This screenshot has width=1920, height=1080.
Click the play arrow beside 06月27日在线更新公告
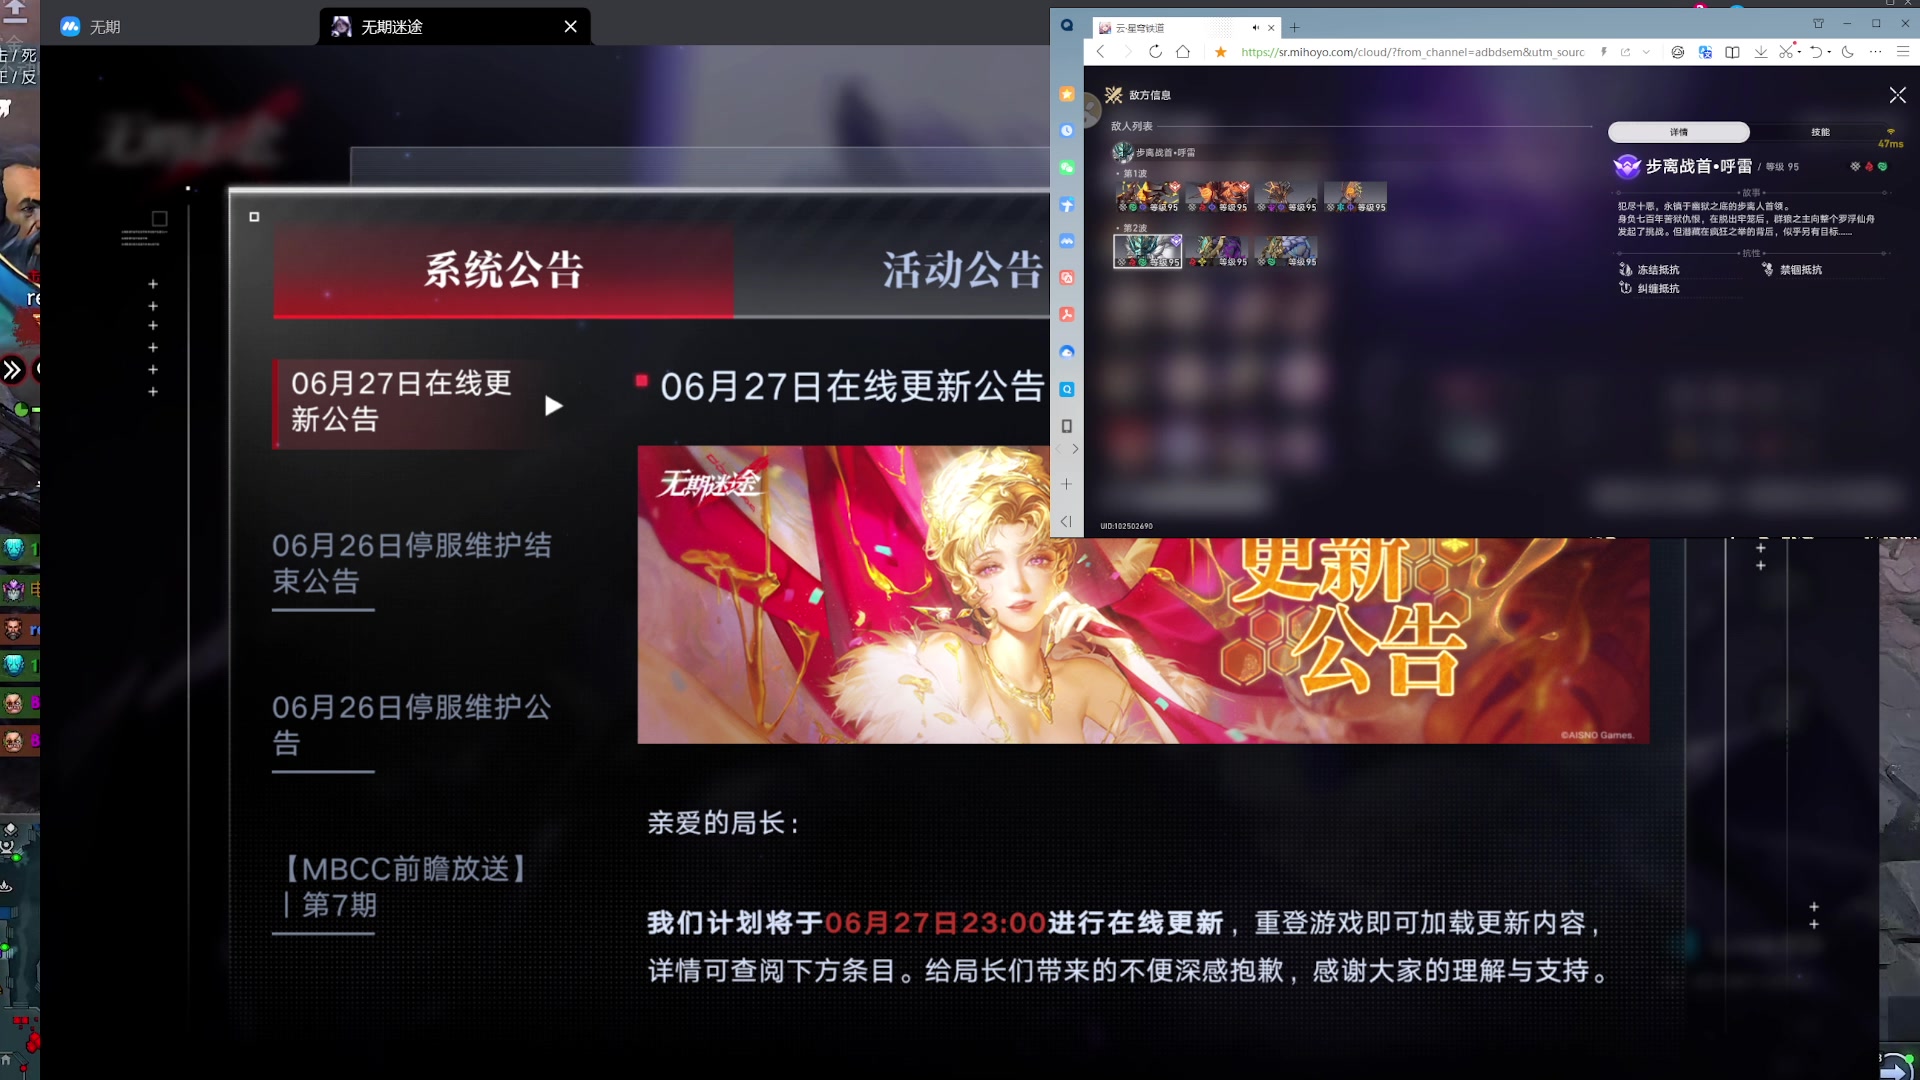pos(553,405)
